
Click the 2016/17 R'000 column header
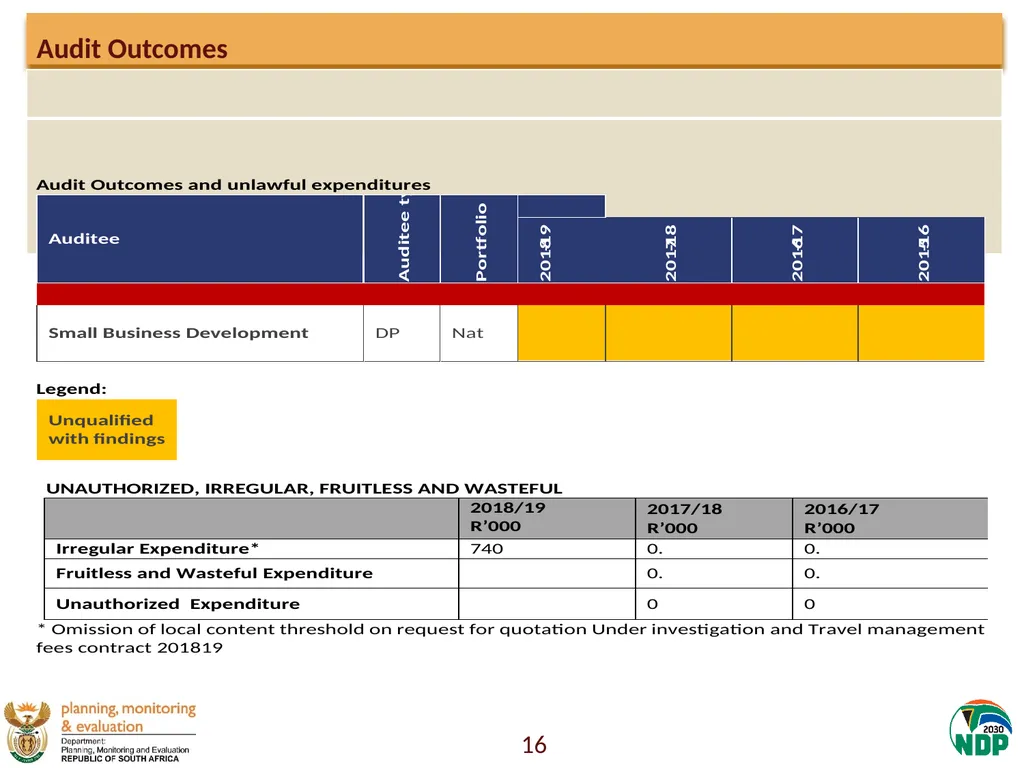coord(890,518)
